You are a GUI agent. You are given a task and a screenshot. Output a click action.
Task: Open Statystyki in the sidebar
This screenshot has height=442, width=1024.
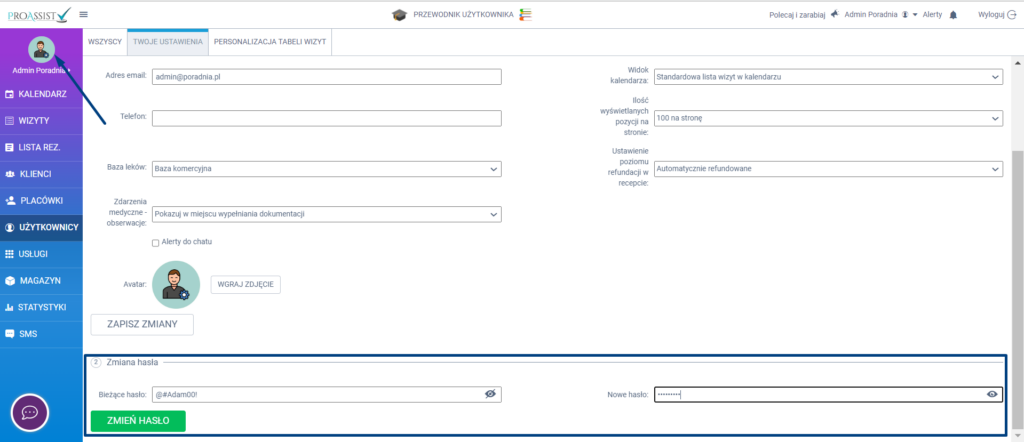pyautogui.click(x=41, y=307)
